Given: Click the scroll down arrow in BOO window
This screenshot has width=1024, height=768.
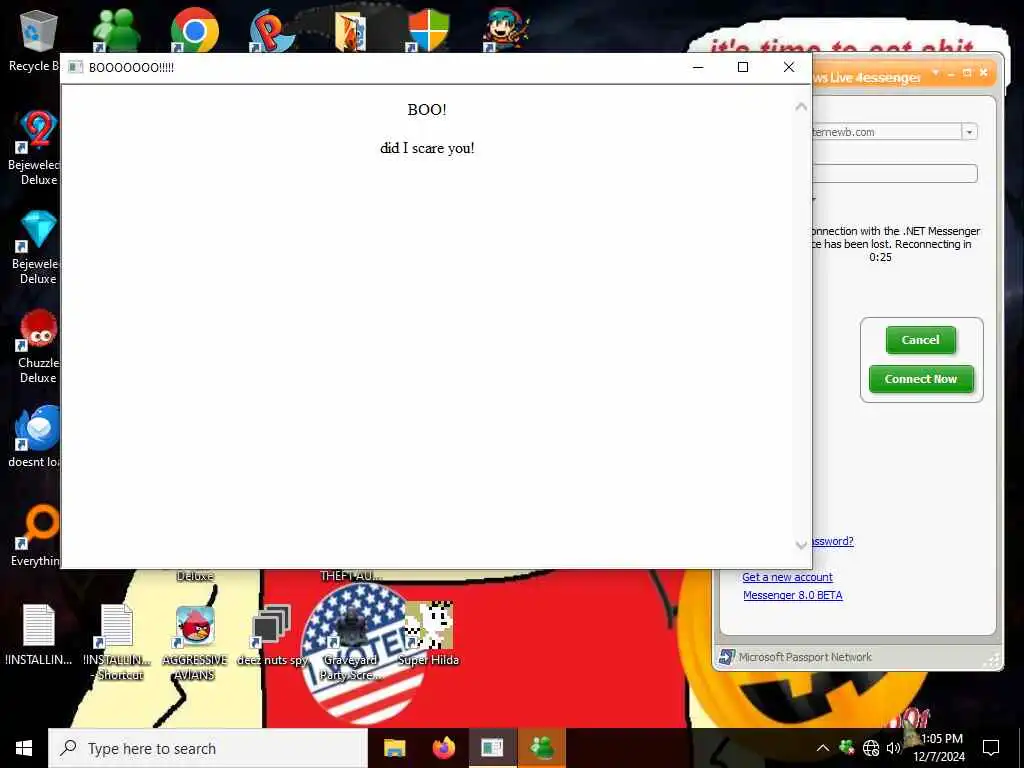Looking at the screenshot, I should tap(801, 545).
